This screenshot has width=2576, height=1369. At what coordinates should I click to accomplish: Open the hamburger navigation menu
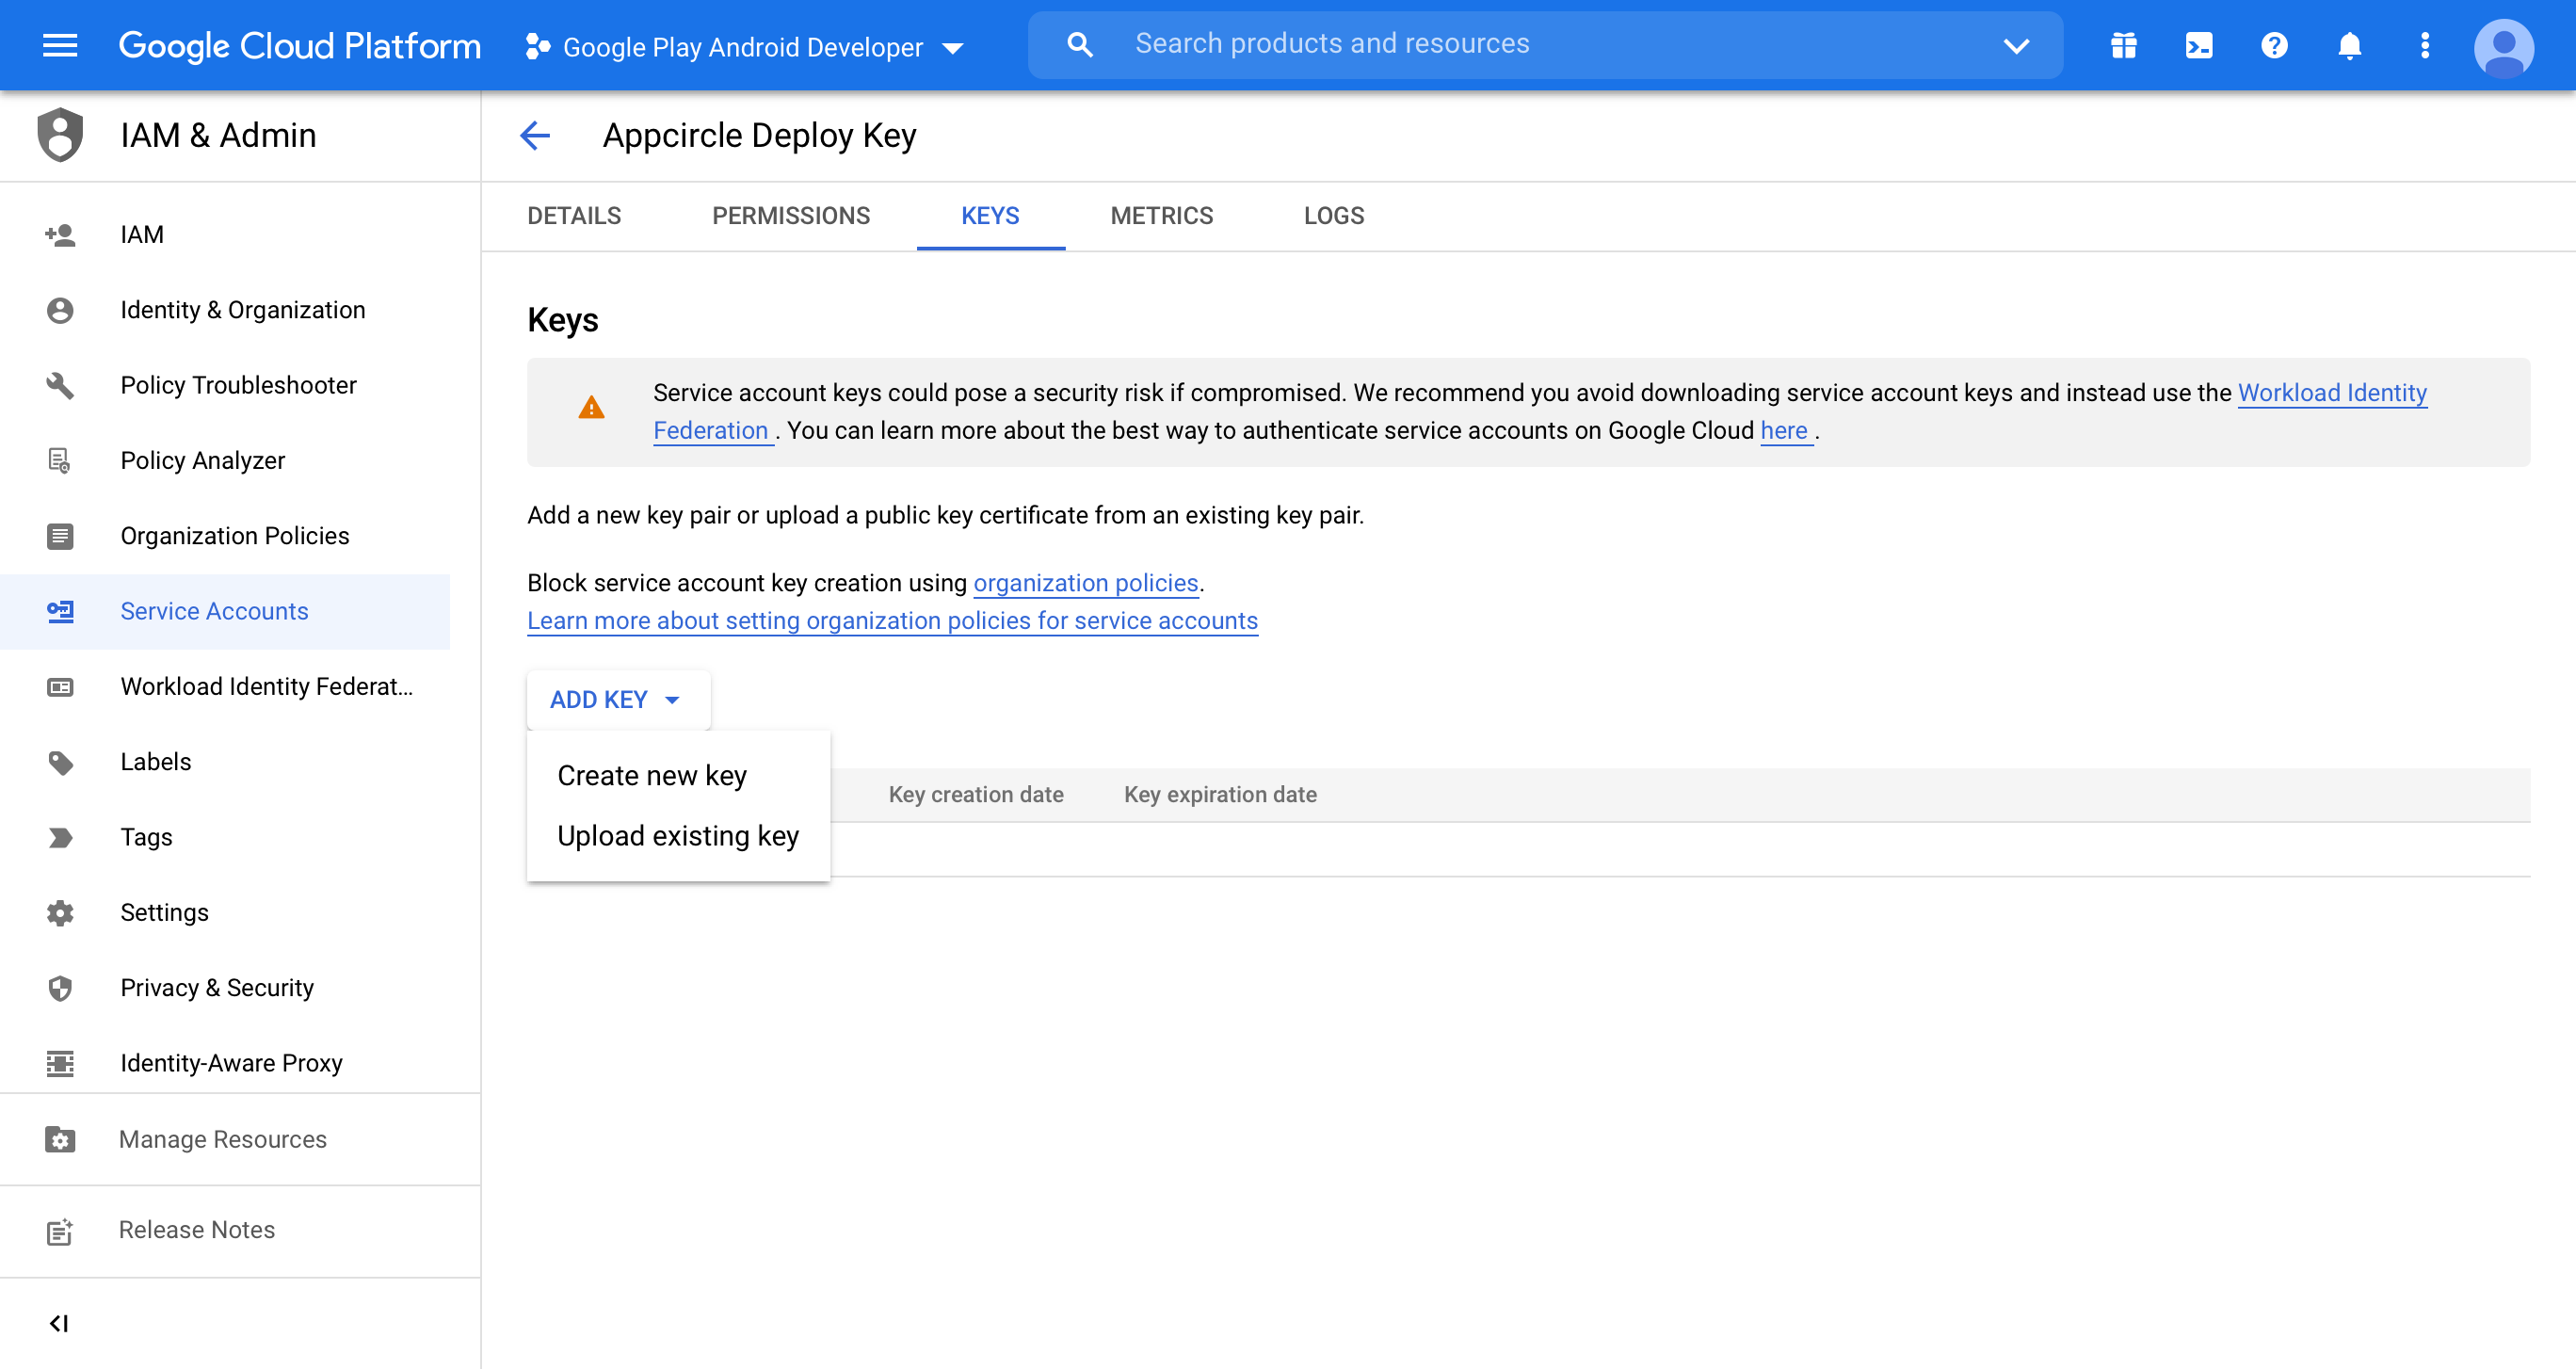[x=60, y=45]
